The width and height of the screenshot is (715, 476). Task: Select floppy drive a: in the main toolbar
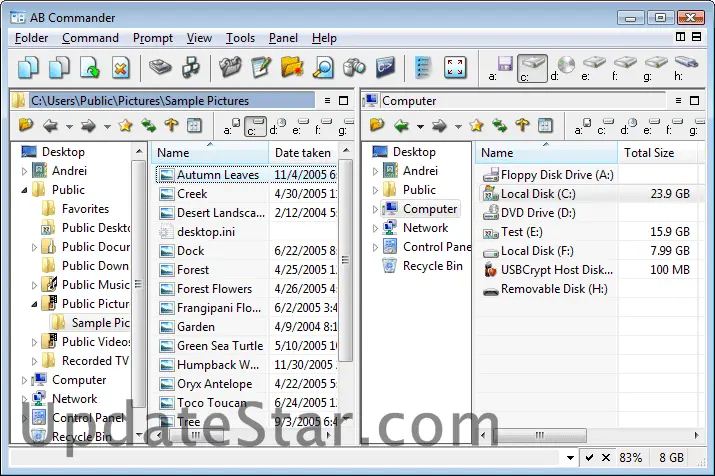coord(501,68)
